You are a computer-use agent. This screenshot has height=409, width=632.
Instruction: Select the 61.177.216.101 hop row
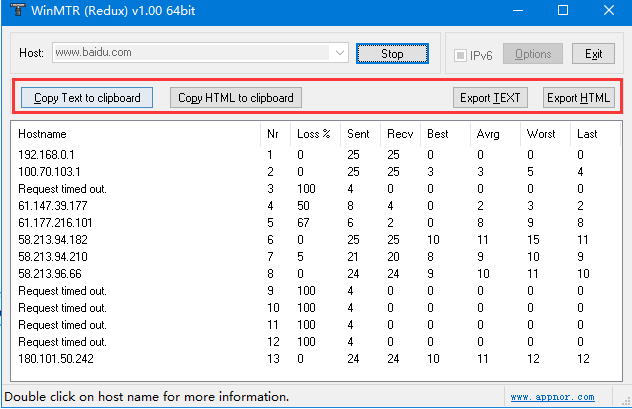(x=55, y=222)
